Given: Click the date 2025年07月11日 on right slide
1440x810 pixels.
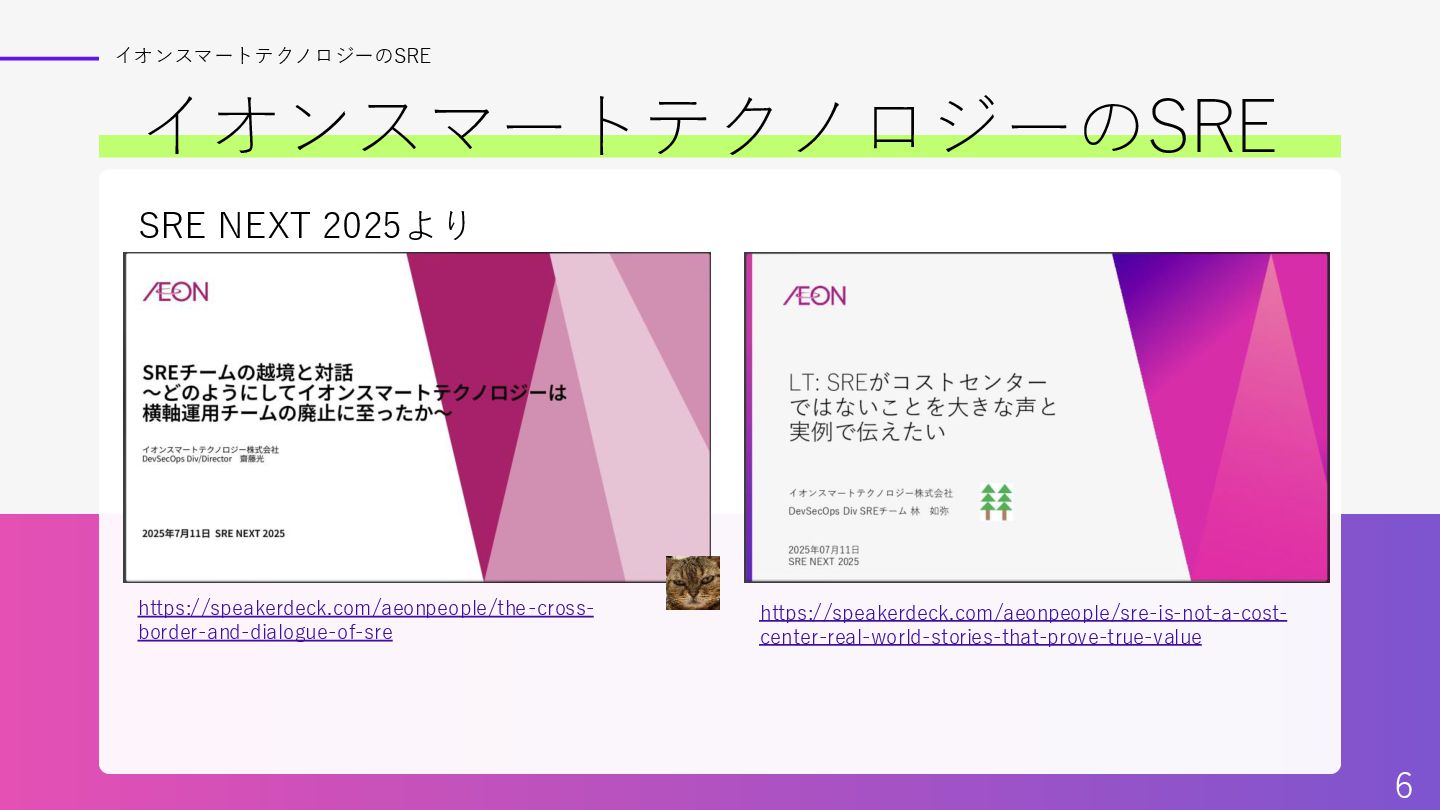Looking at the screenshot, I should 824,550.
